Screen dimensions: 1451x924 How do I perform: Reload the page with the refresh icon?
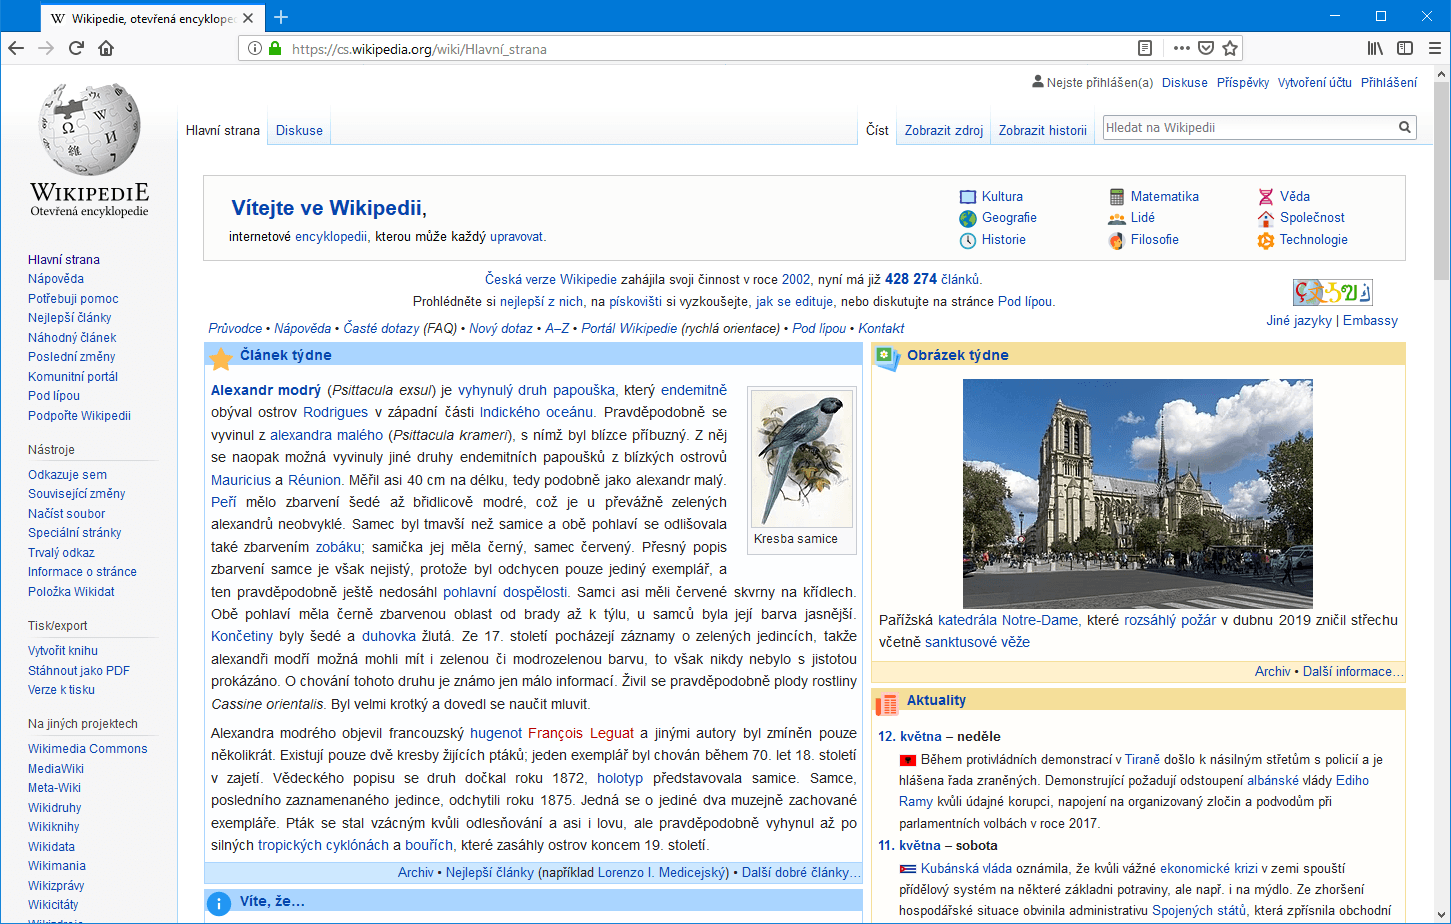pos(76,48)
